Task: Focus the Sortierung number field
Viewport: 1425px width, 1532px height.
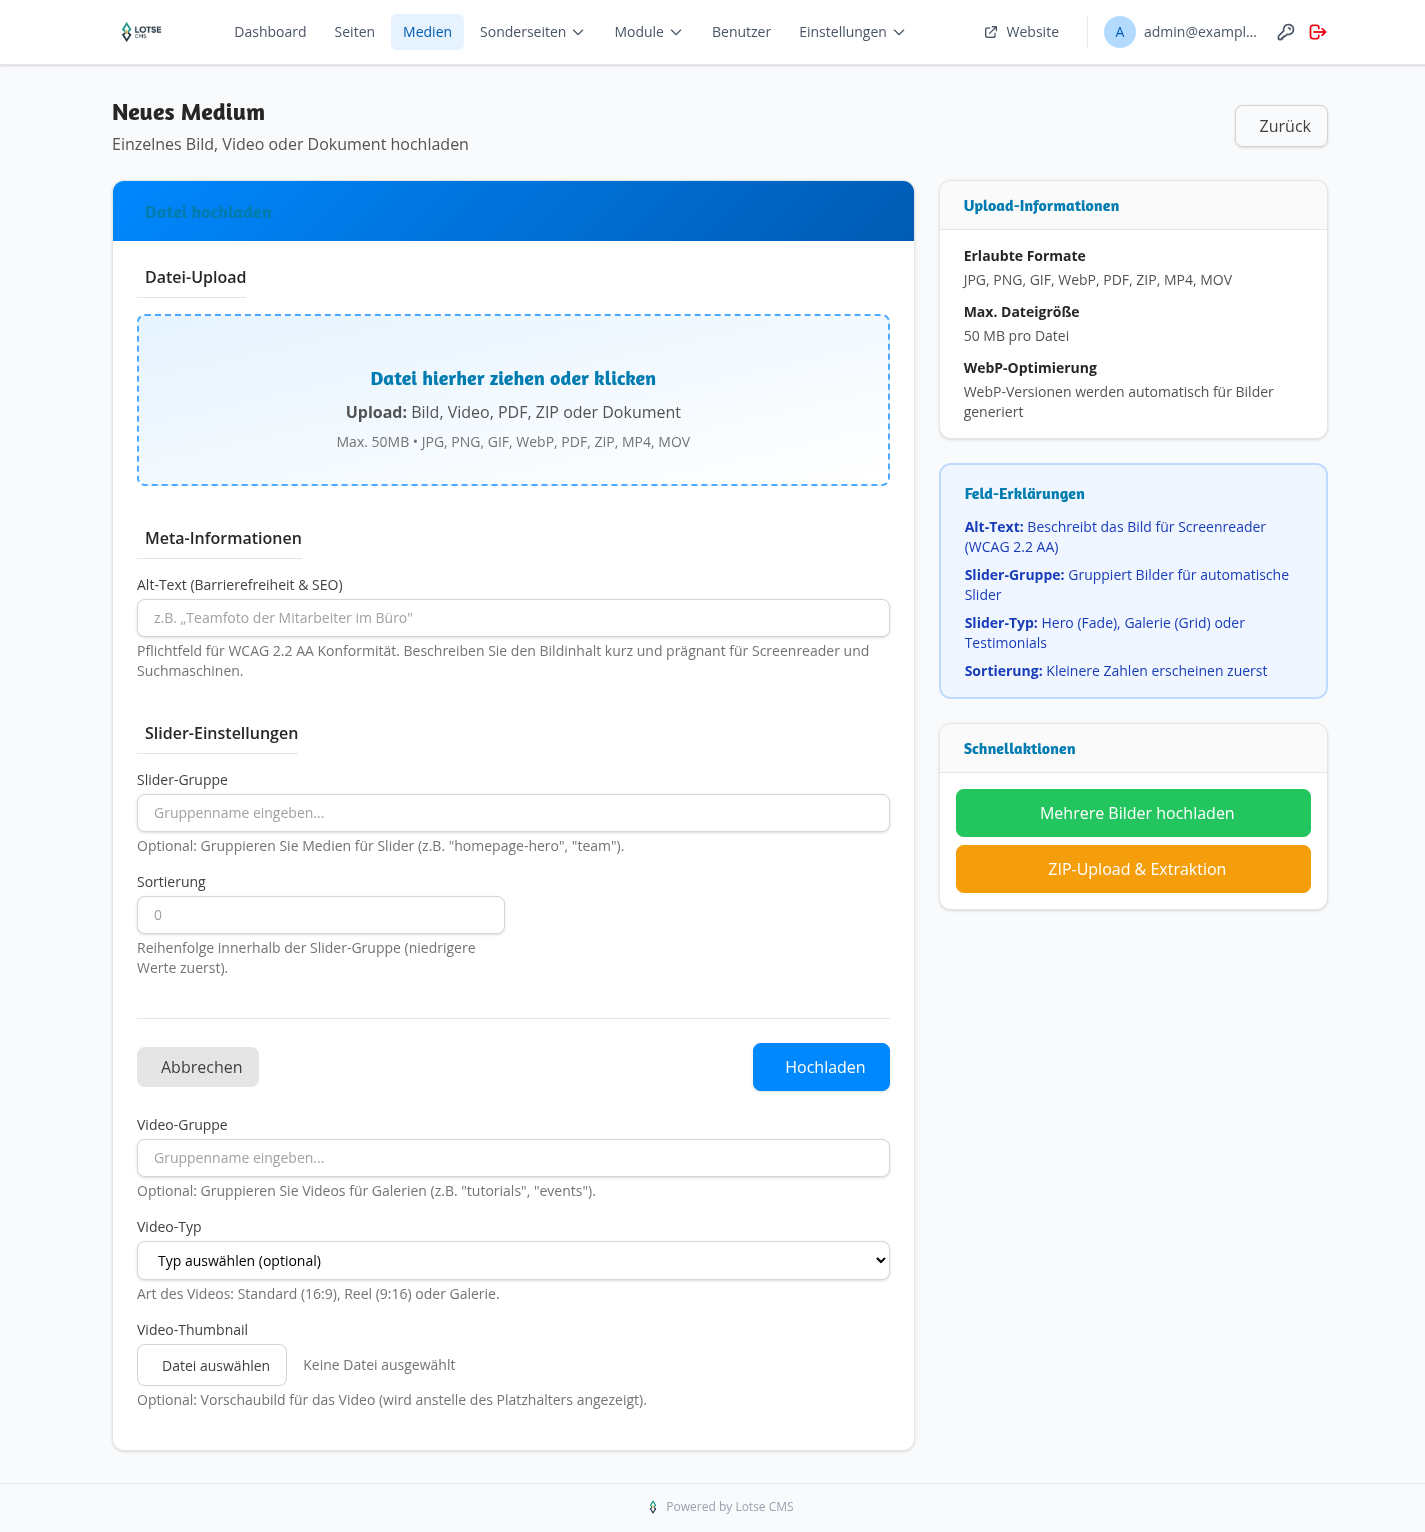Action: pyautogui.click(x=321, y=915)
